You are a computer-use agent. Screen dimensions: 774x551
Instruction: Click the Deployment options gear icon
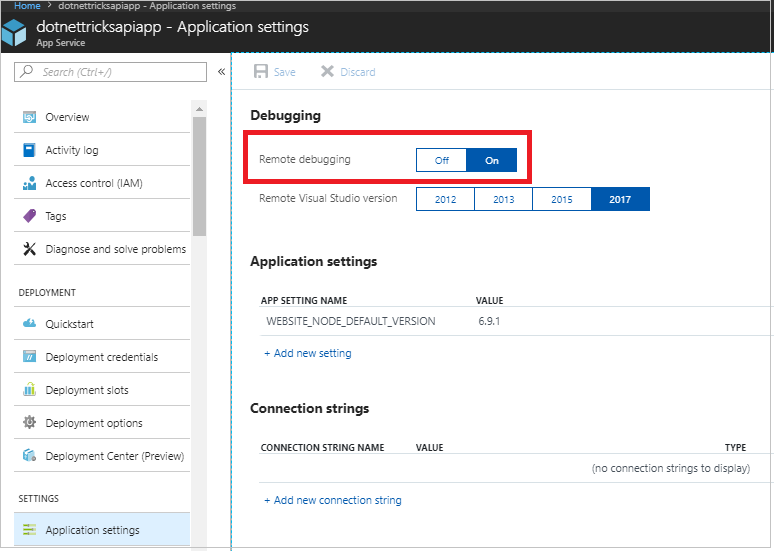[x=28, y=423]
